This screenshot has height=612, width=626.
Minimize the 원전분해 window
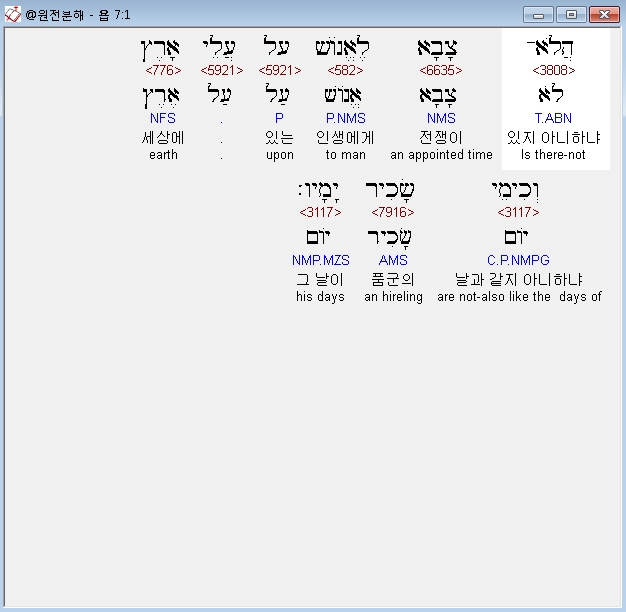point(538,15)
